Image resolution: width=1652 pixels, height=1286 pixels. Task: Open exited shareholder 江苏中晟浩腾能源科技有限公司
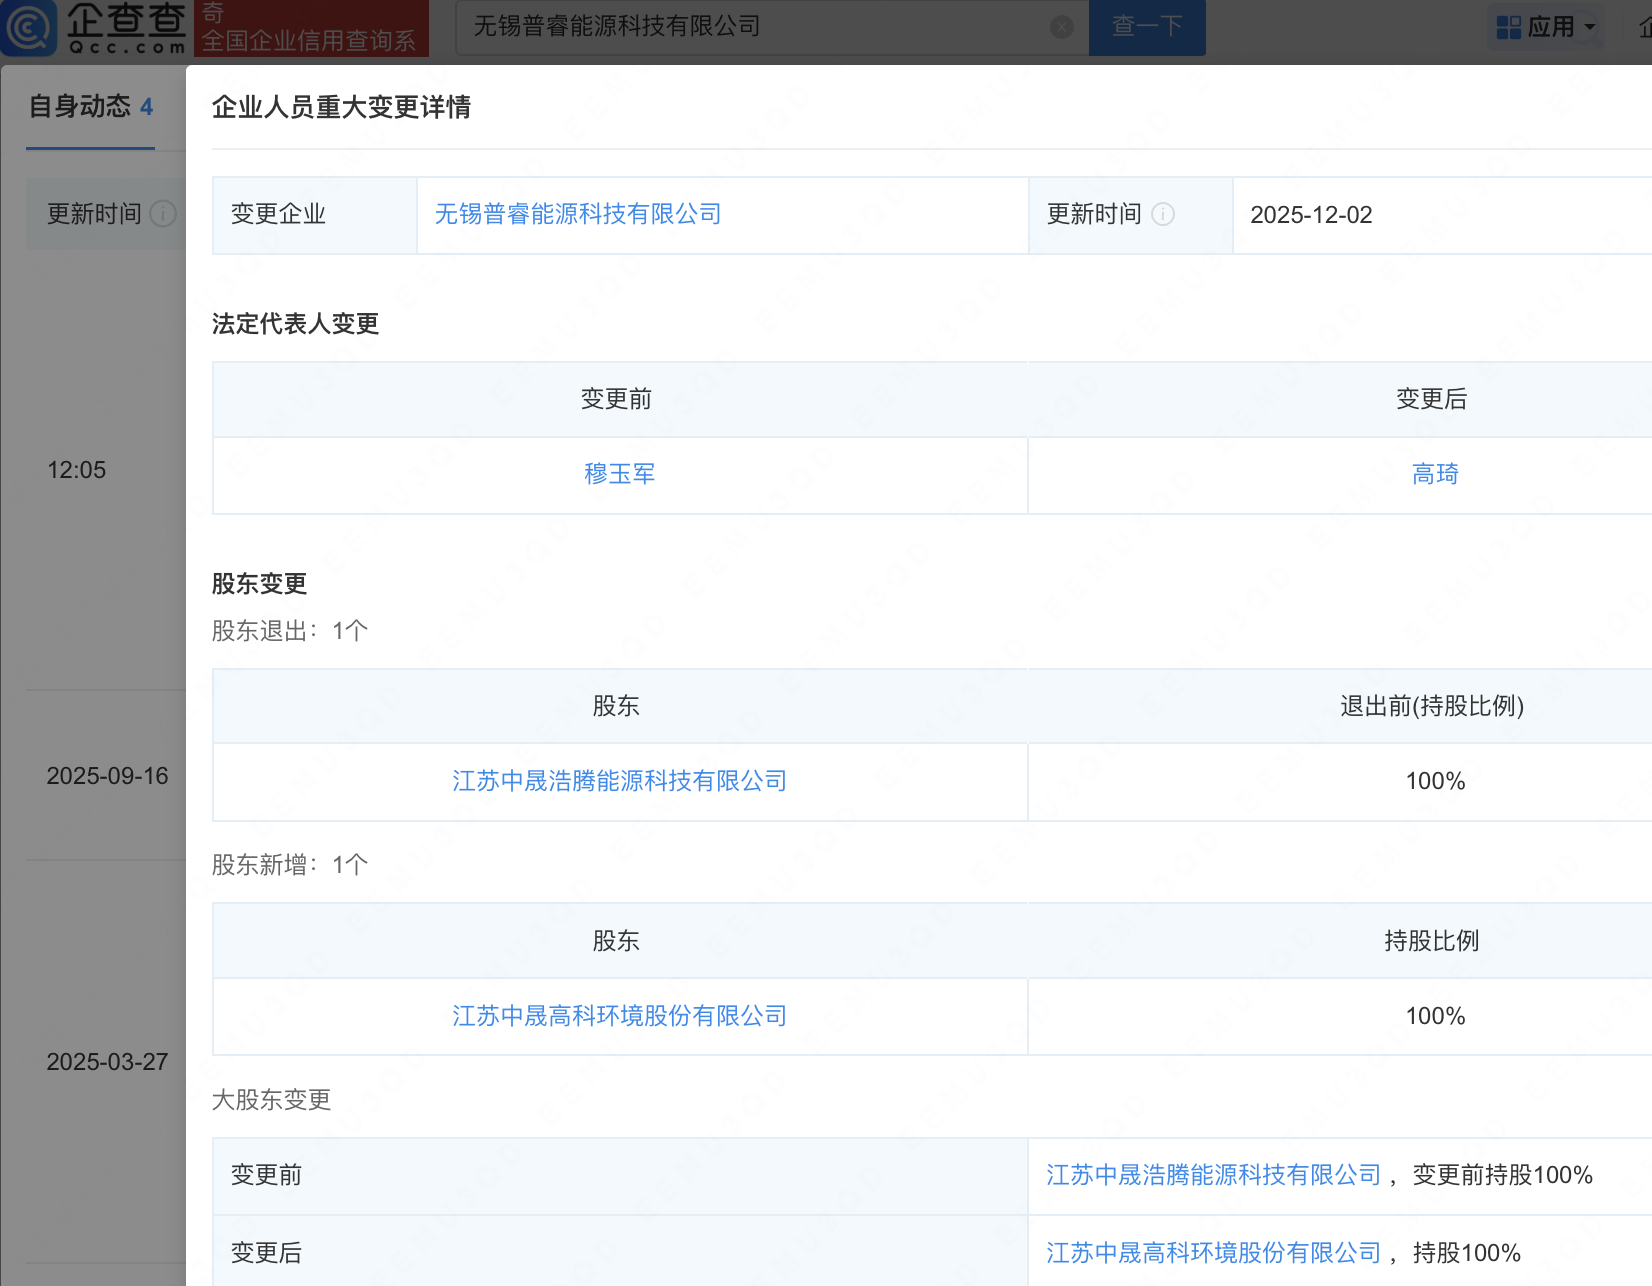coord(619,781)
